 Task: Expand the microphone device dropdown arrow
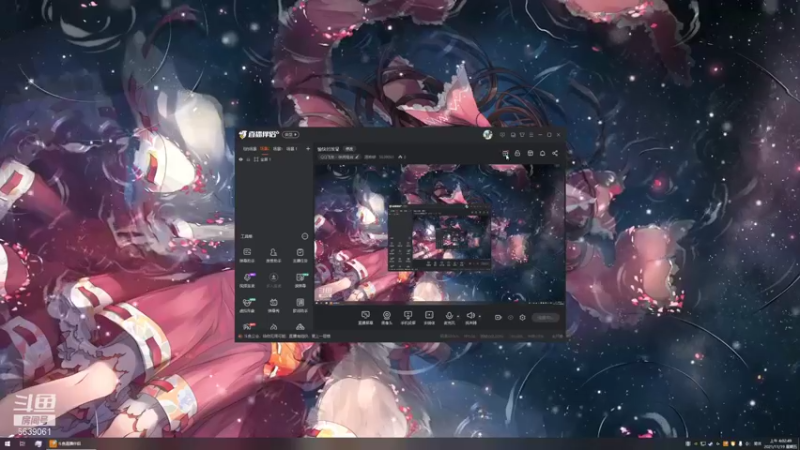[x=458, y=316]
